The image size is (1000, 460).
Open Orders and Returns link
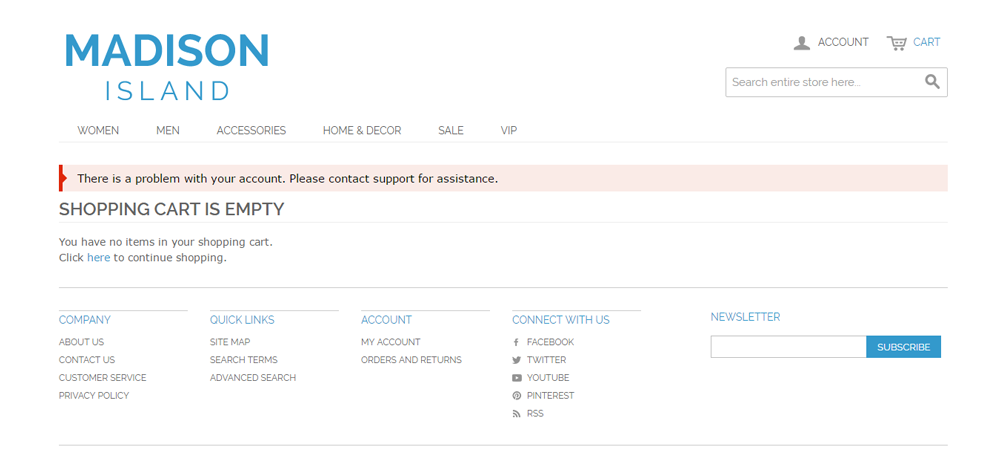(411, 360)
